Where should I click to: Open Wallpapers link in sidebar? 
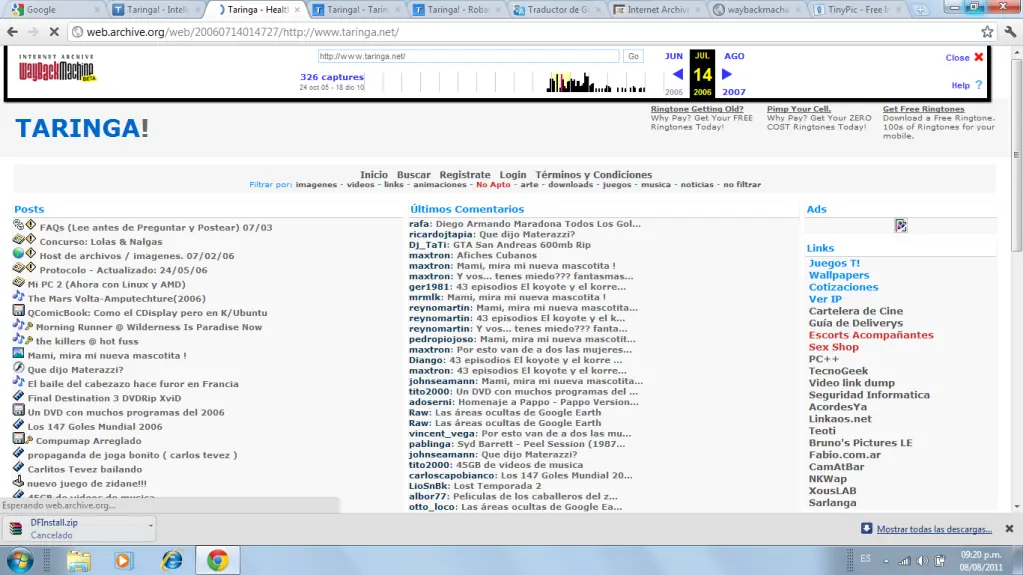pyautogui.click(x=839, y=275)
